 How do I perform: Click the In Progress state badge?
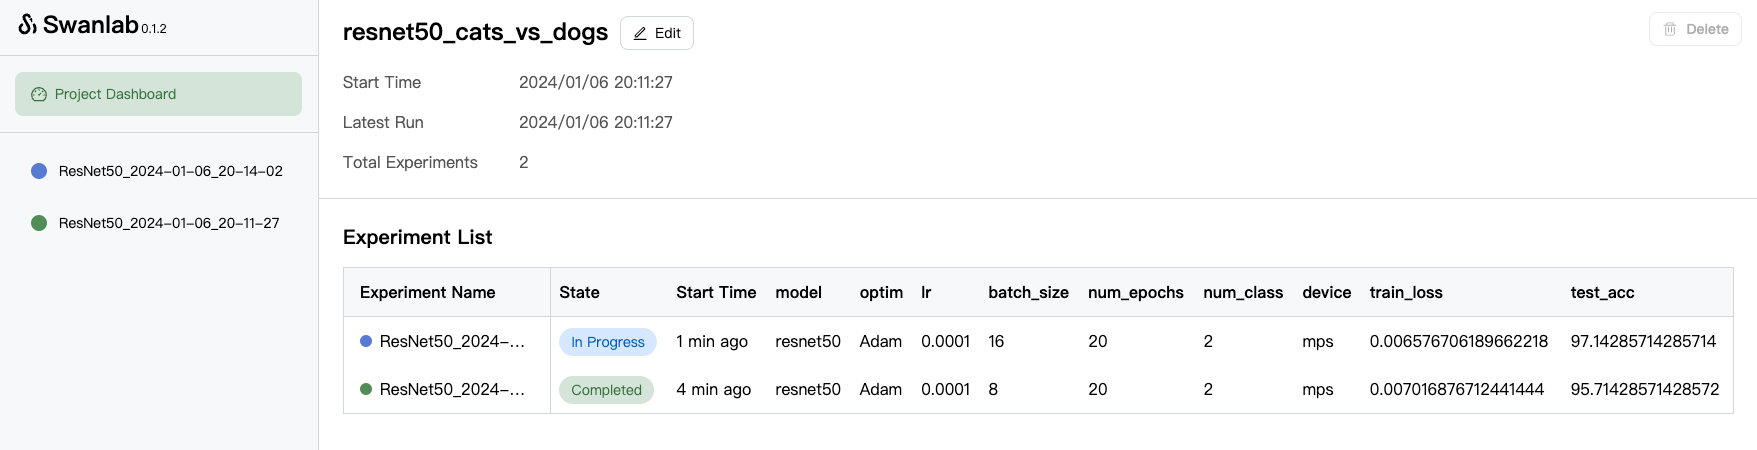pos(608,342)
